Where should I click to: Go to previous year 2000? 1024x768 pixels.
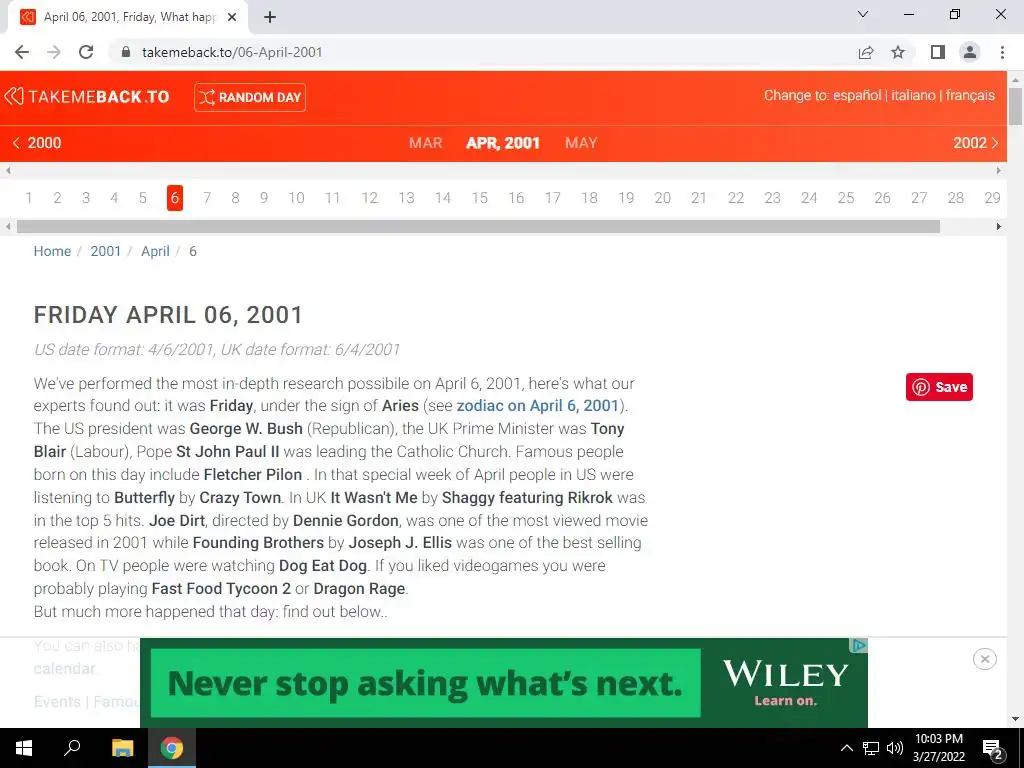(x=37, y=143)
